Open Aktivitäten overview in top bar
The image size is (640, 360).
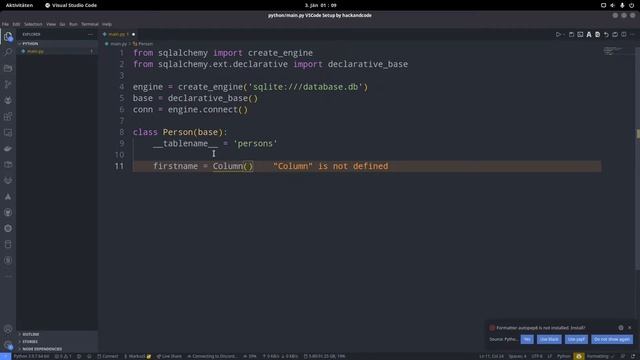pyautogui.click(x=19, y=5)
